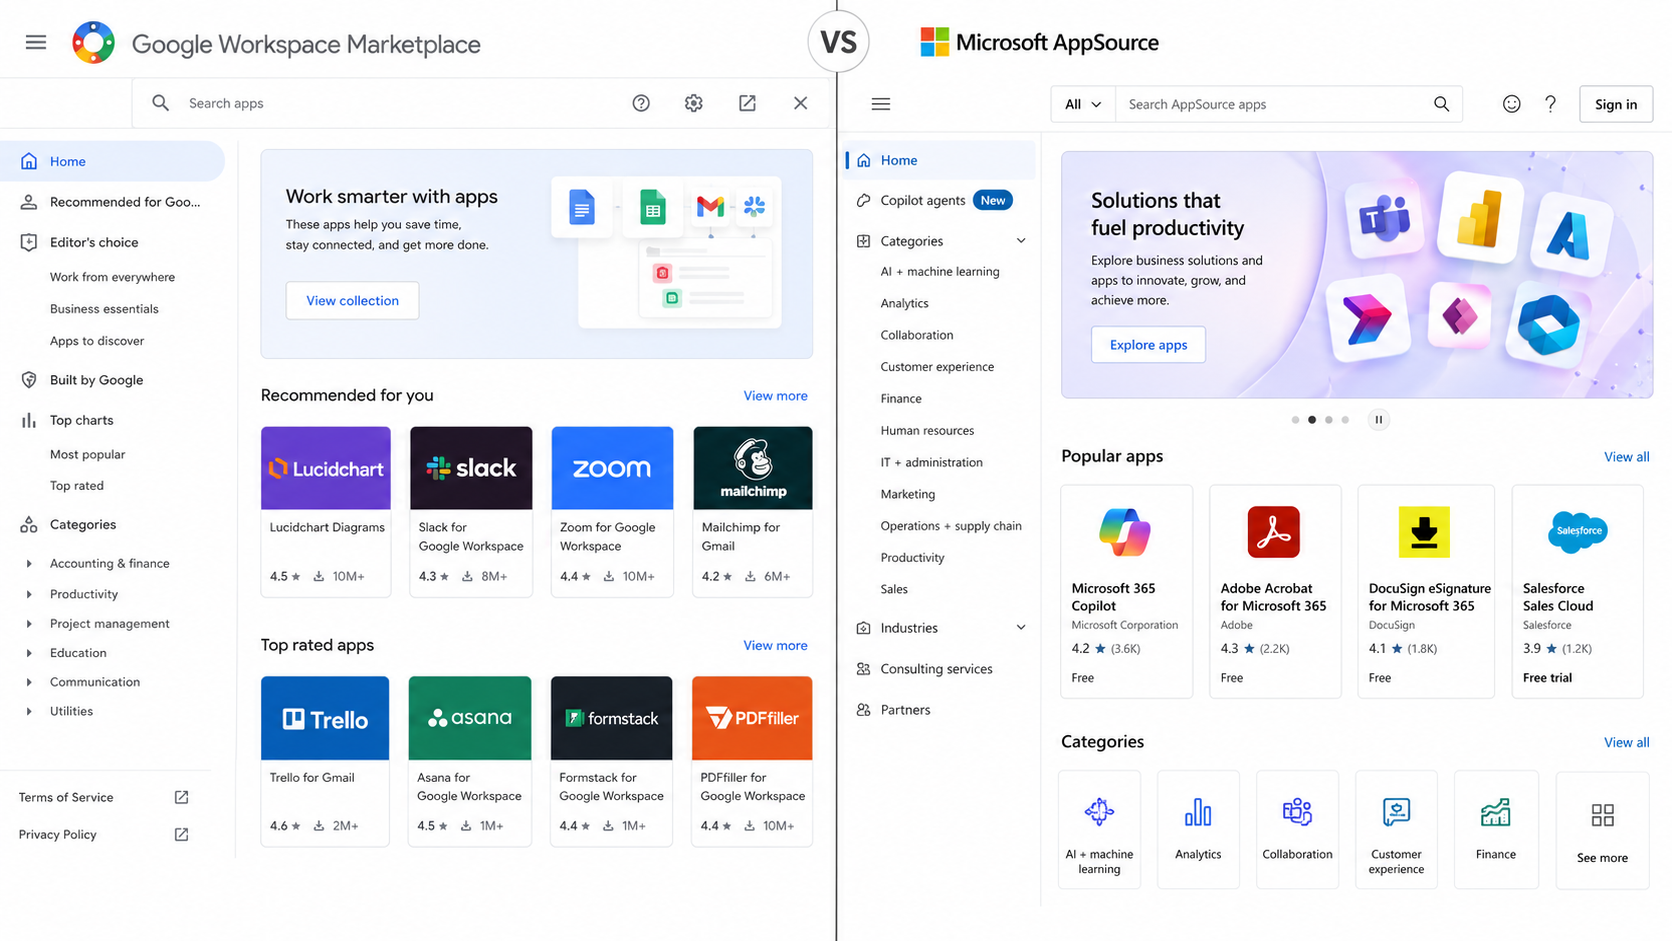Select the third carousel dot
Image resolution: width=1672 pixels, height=941 pixels.
click(x=1329, y=420)
